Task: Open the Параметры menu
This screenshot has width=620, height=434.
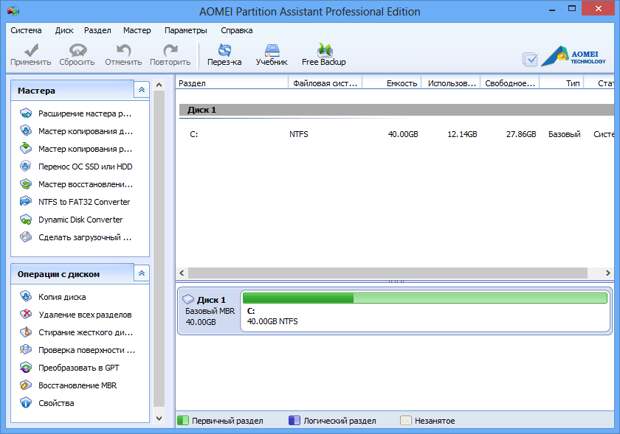Action: (186, 30)
